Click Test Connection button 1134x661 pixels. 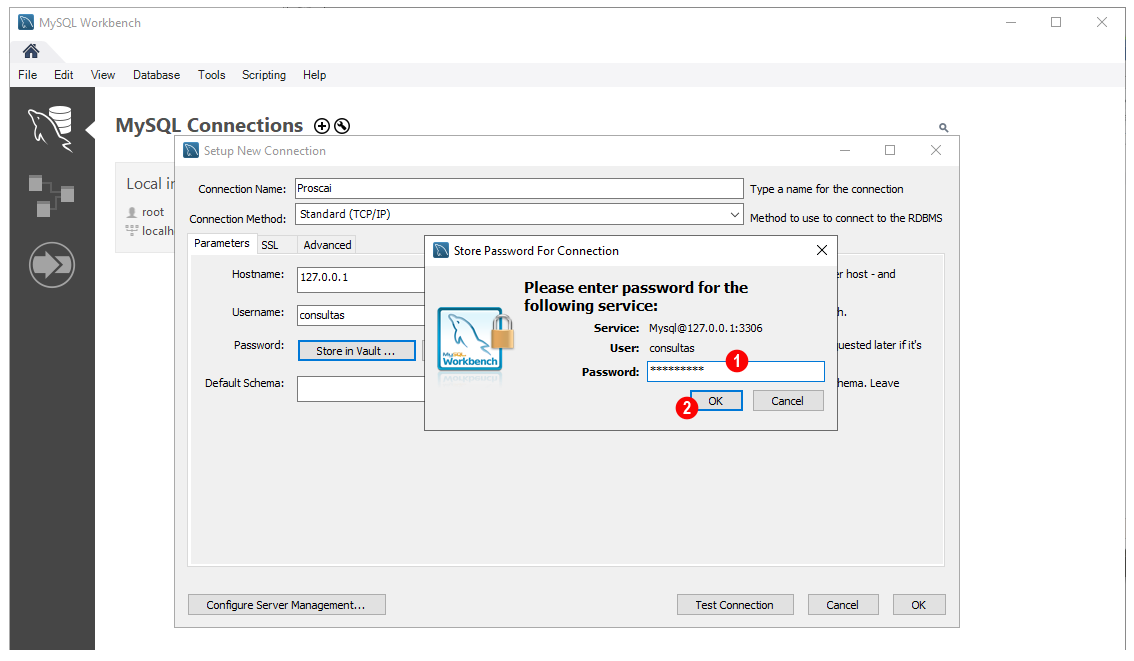[x=735, y=605]
